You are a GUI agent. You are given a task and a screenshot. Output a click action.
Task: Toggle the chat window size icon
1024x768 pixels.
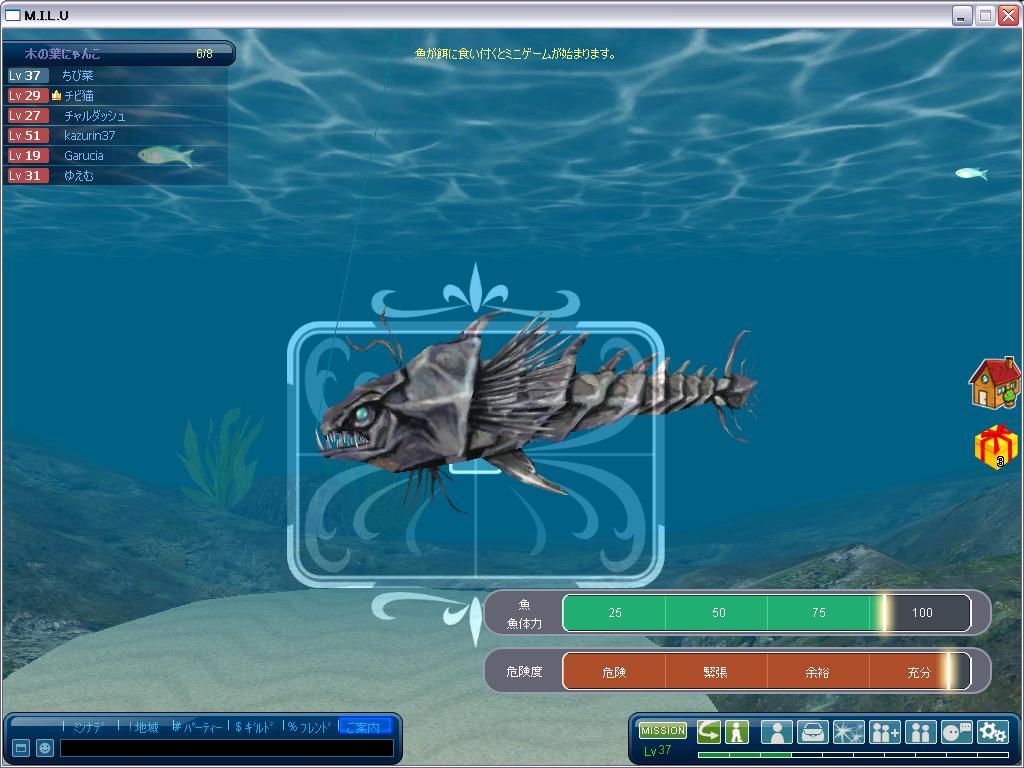(20, 748)
